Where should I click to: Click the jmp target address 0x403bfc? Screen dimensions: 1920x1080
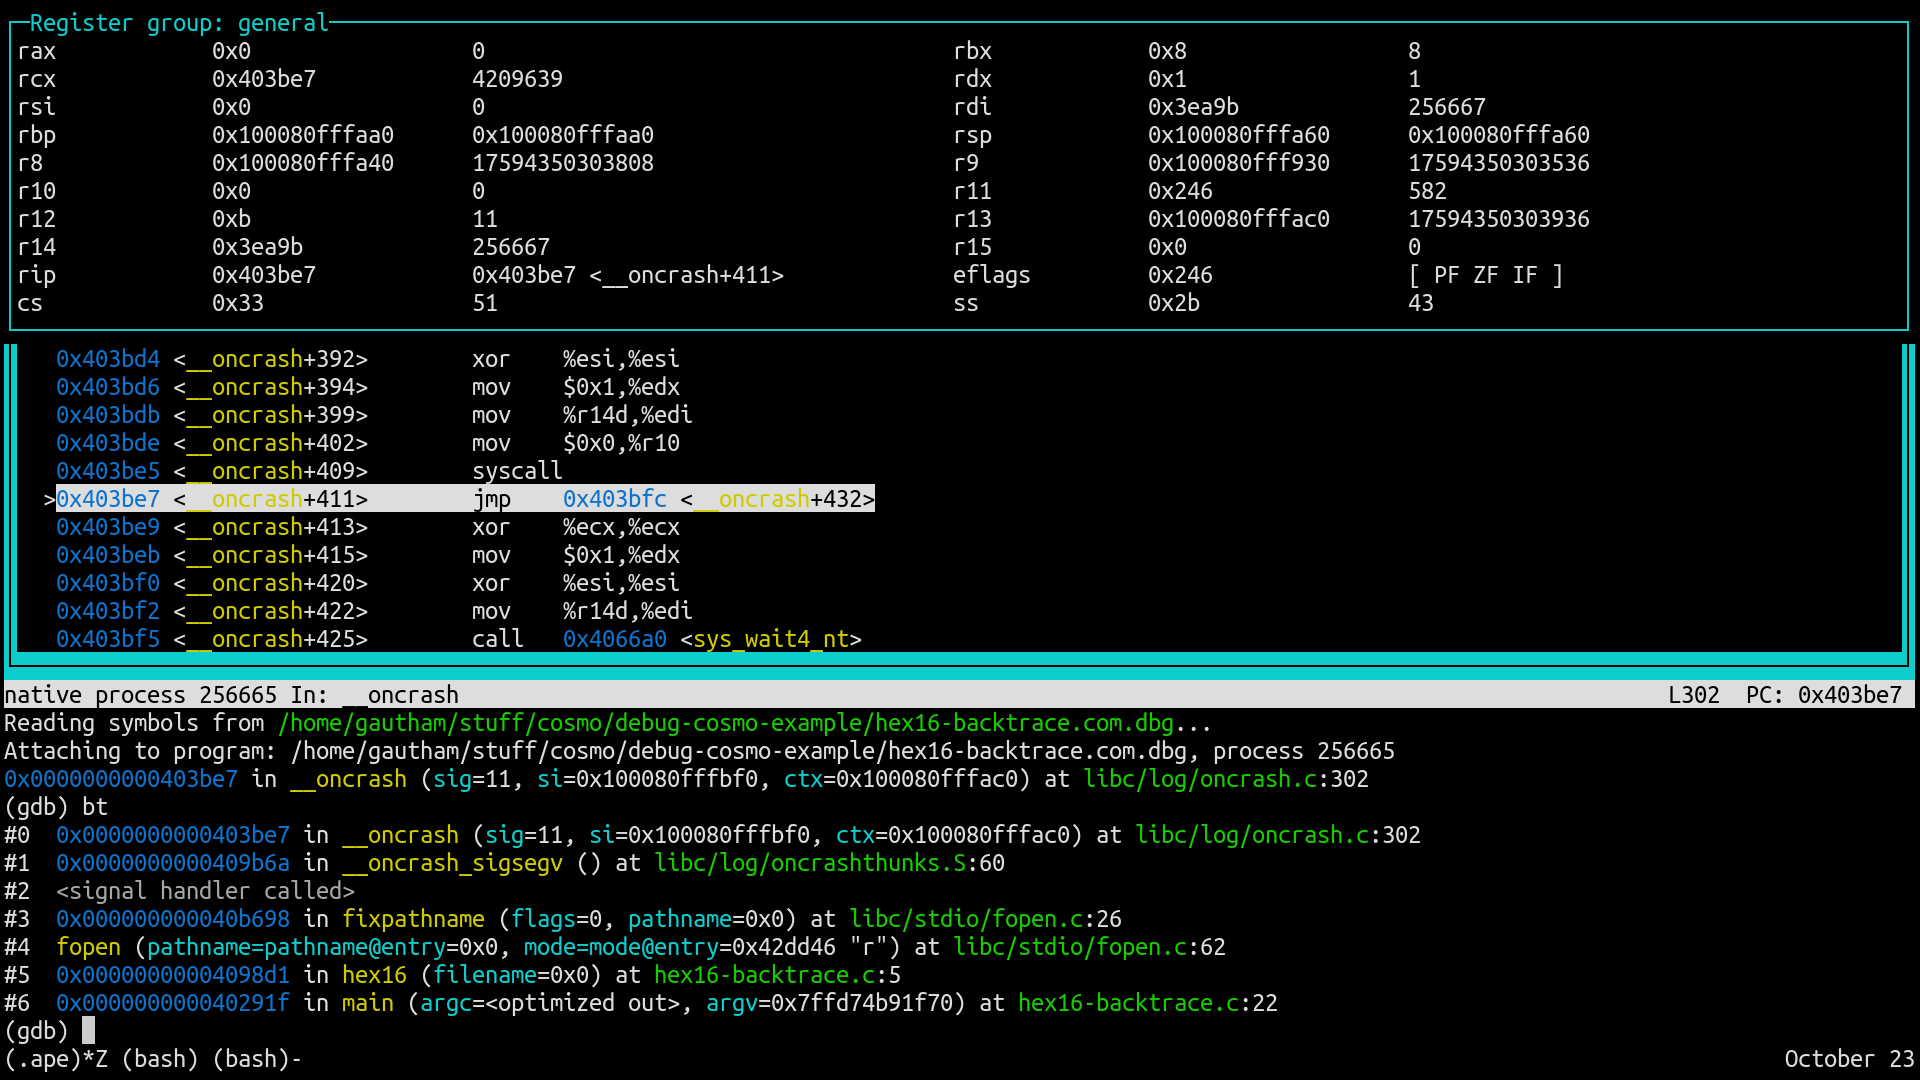(614, 499)
